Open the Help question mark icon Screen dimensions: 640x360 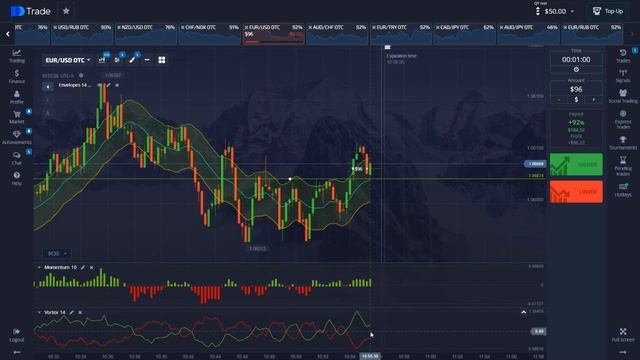coord(17,178)
